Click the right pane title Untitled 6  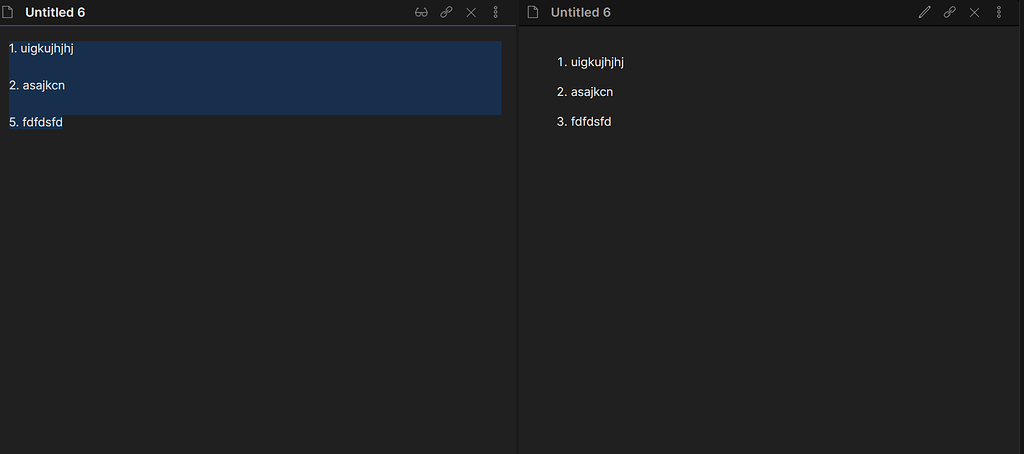[x=581, y=12]
